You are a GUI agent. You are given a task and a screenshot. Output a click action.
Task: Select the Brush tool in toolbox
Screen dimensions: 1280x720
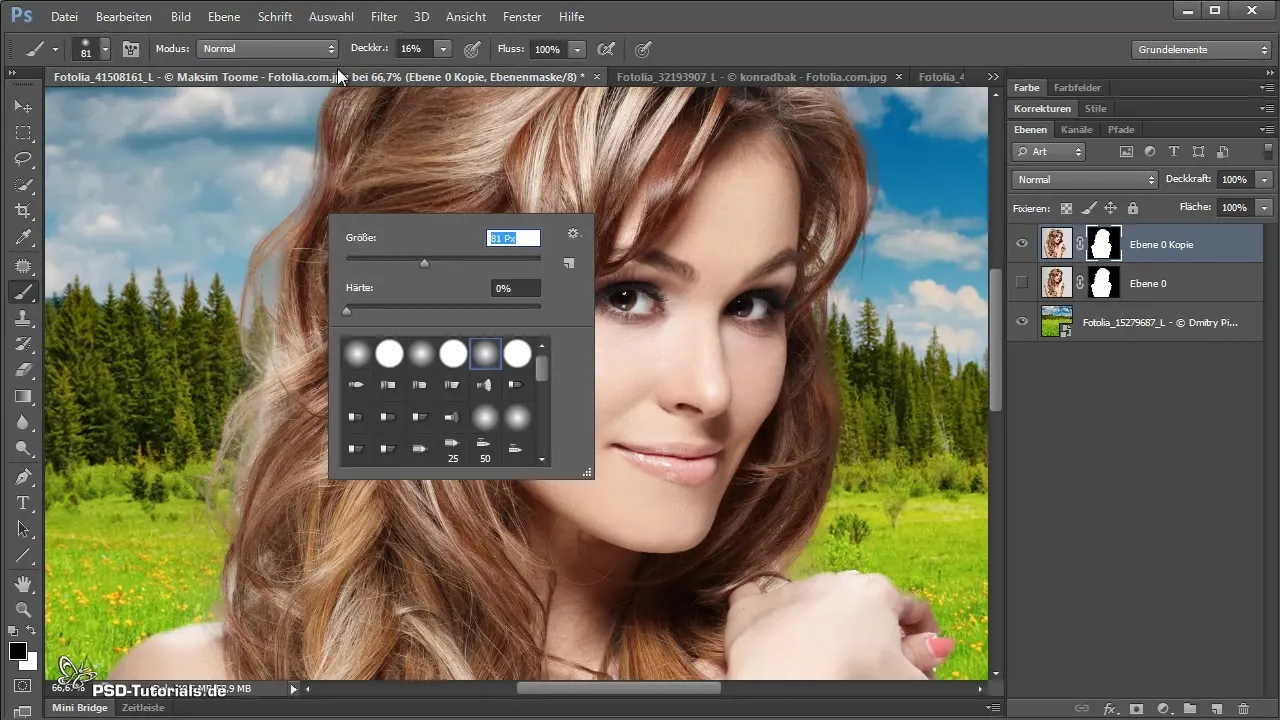pyautogui.click(x=23, y=293)
